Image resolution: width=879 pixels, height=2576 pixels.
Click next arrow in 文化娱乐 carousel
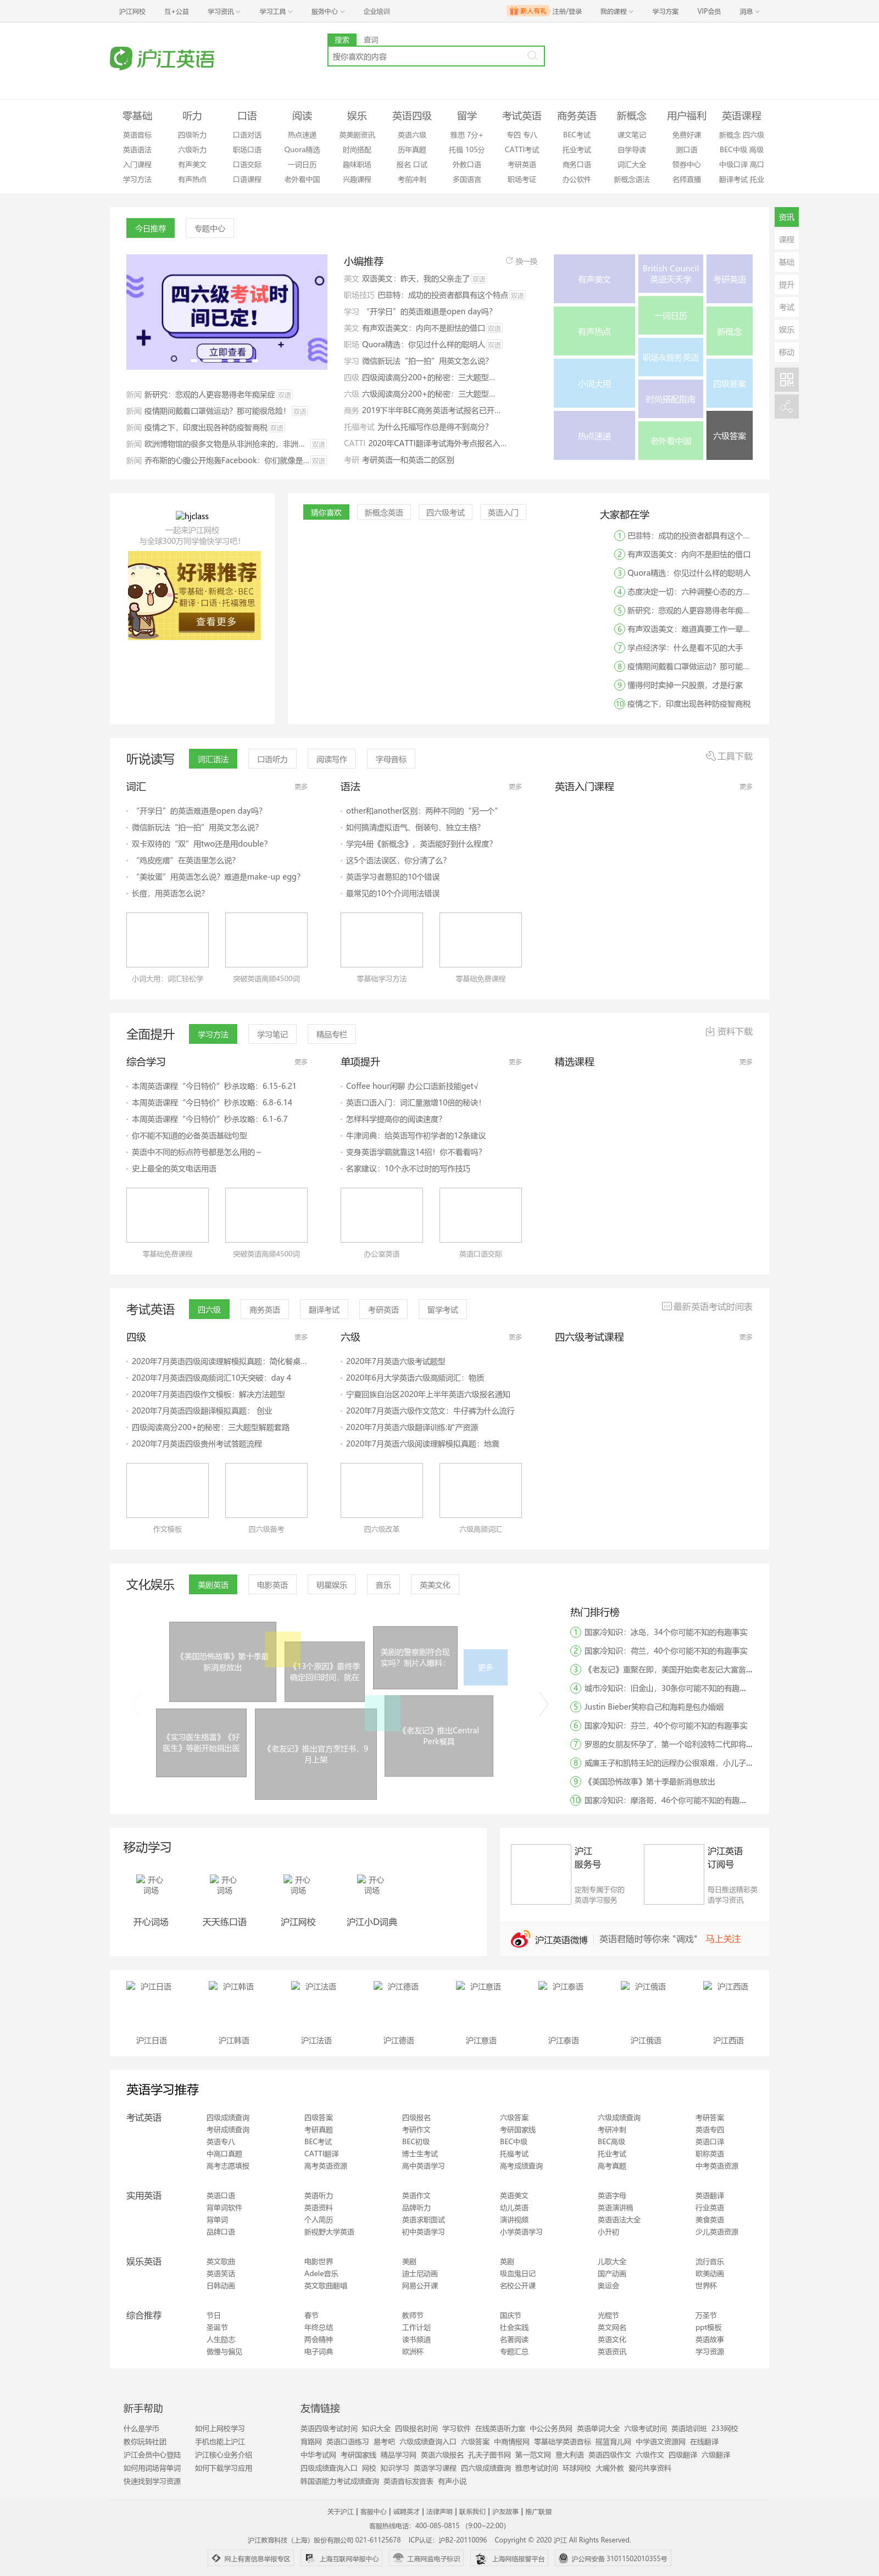pos(544,1703)
